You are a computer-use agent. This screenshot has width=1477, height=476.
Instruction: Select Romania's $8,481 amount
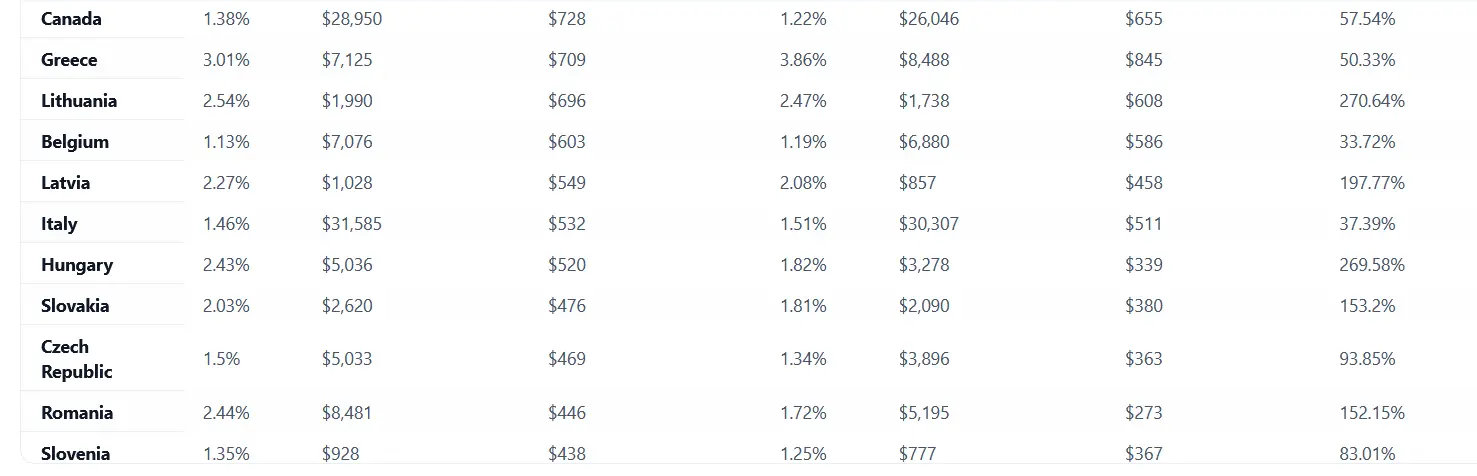tap(347, 413)
